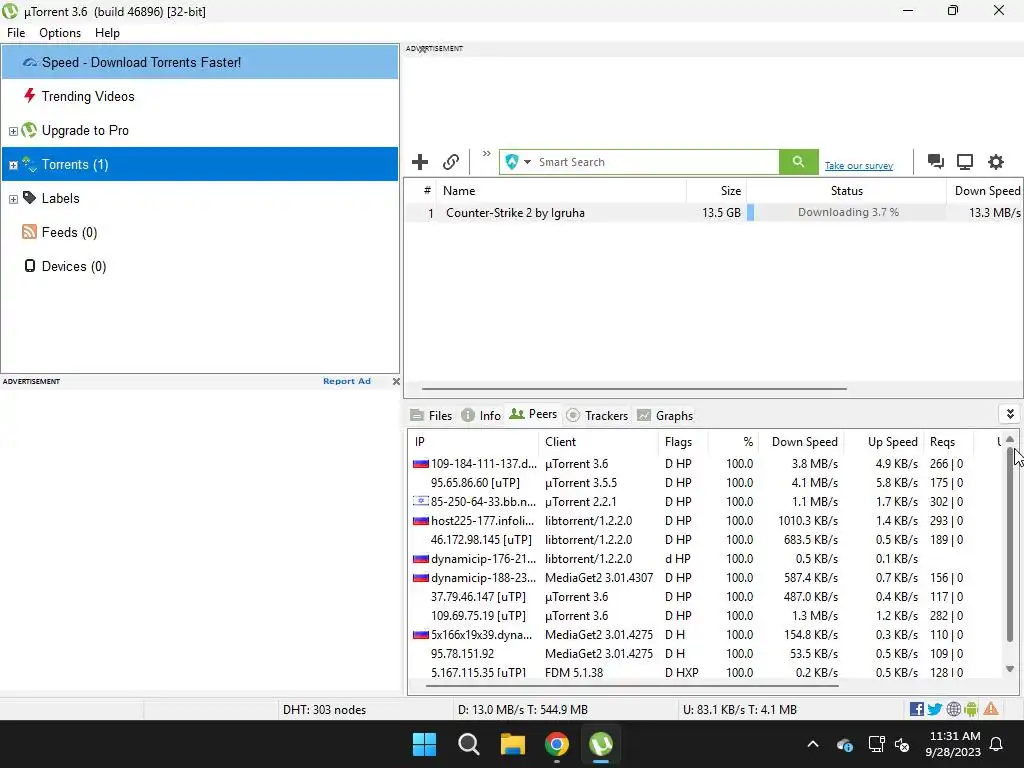Close the sidebar advertisement with X
Image resolution: width=1024 pixels, height=768 pixels.
tap(396, 381)
